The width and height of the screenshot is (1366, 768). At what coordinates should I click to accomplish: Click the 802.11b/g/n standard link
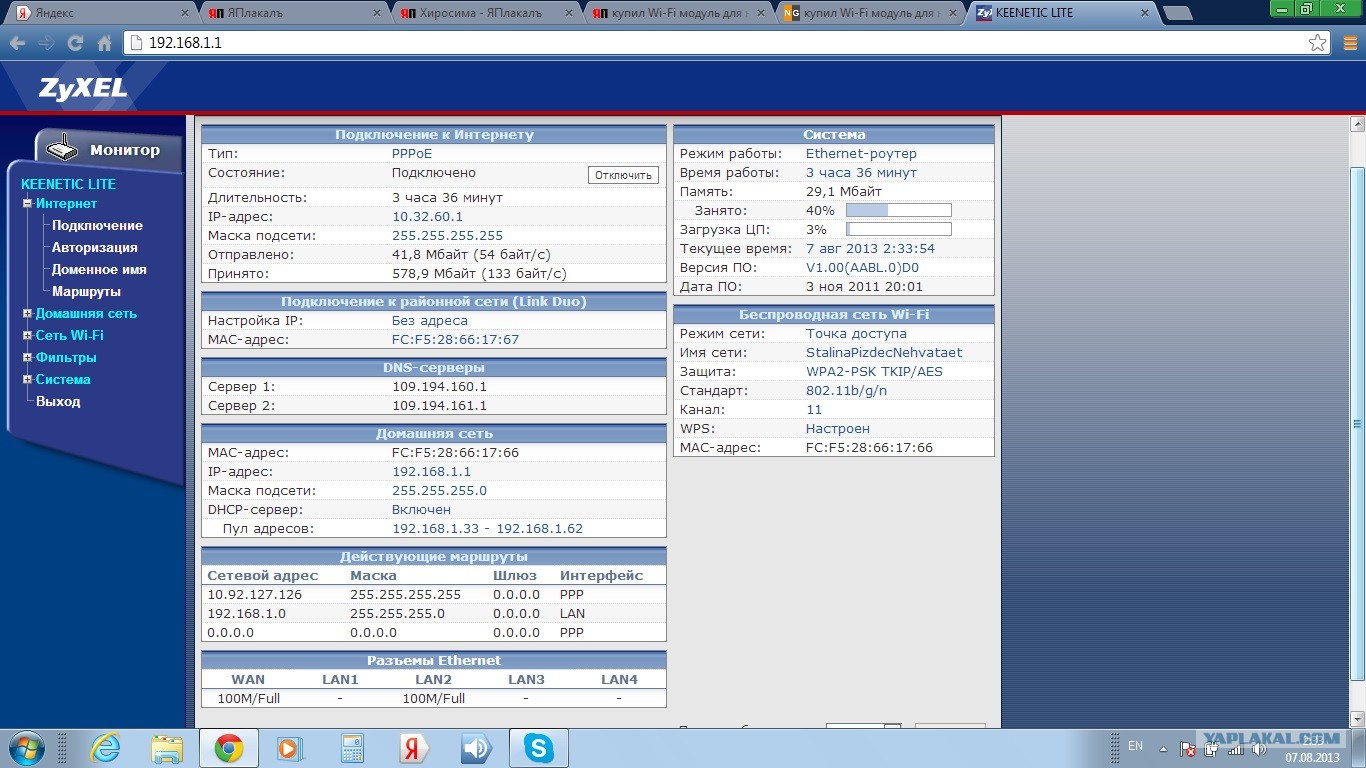click(846, 391)
